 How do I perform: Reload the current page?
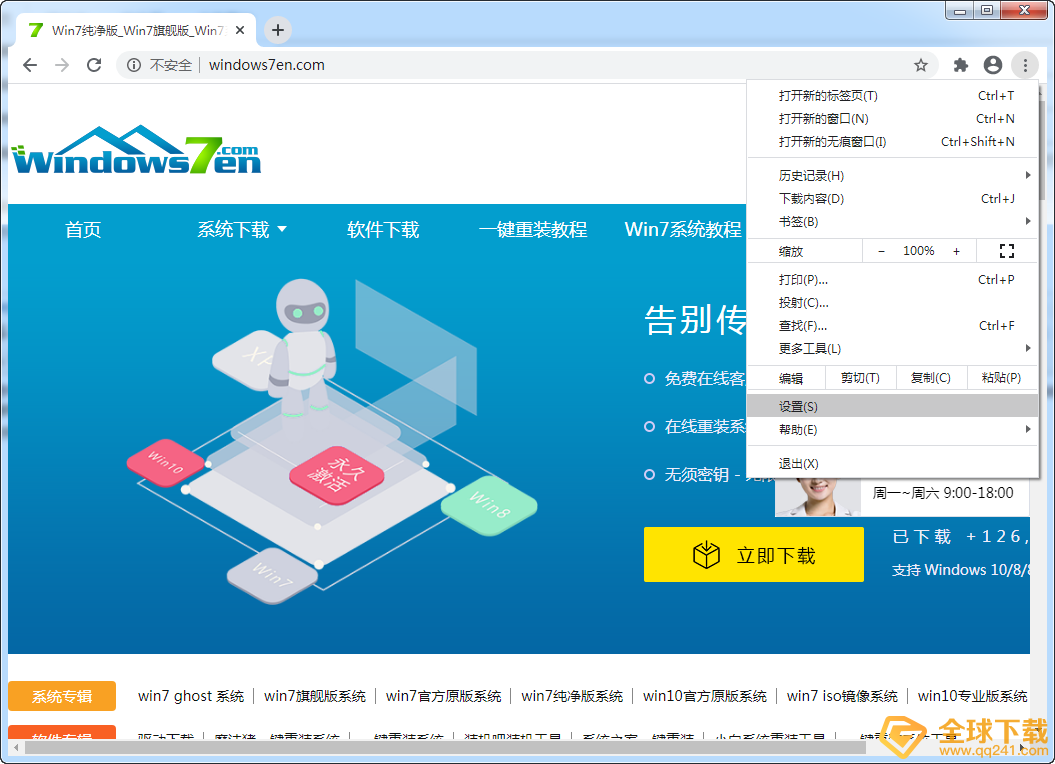click(94, 64)
